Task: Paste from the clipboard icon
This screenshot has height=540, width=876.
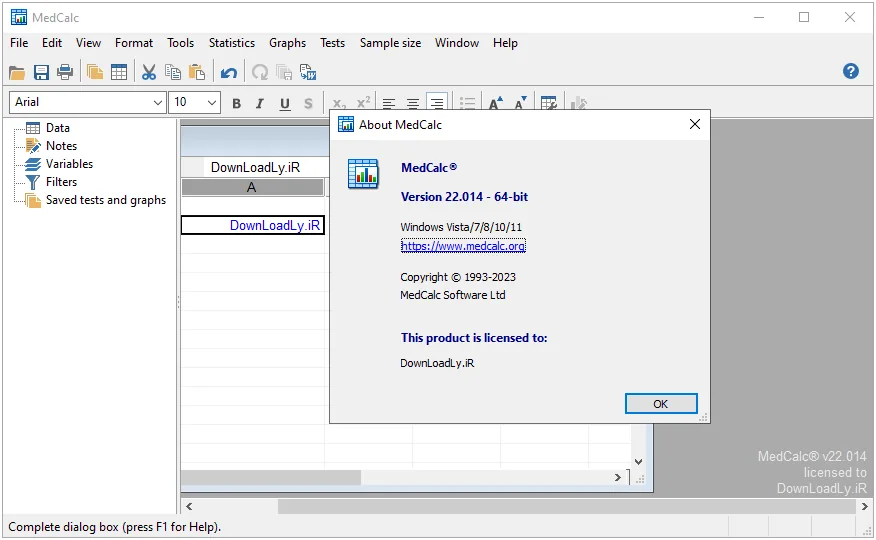Action: tap(197, 72)
